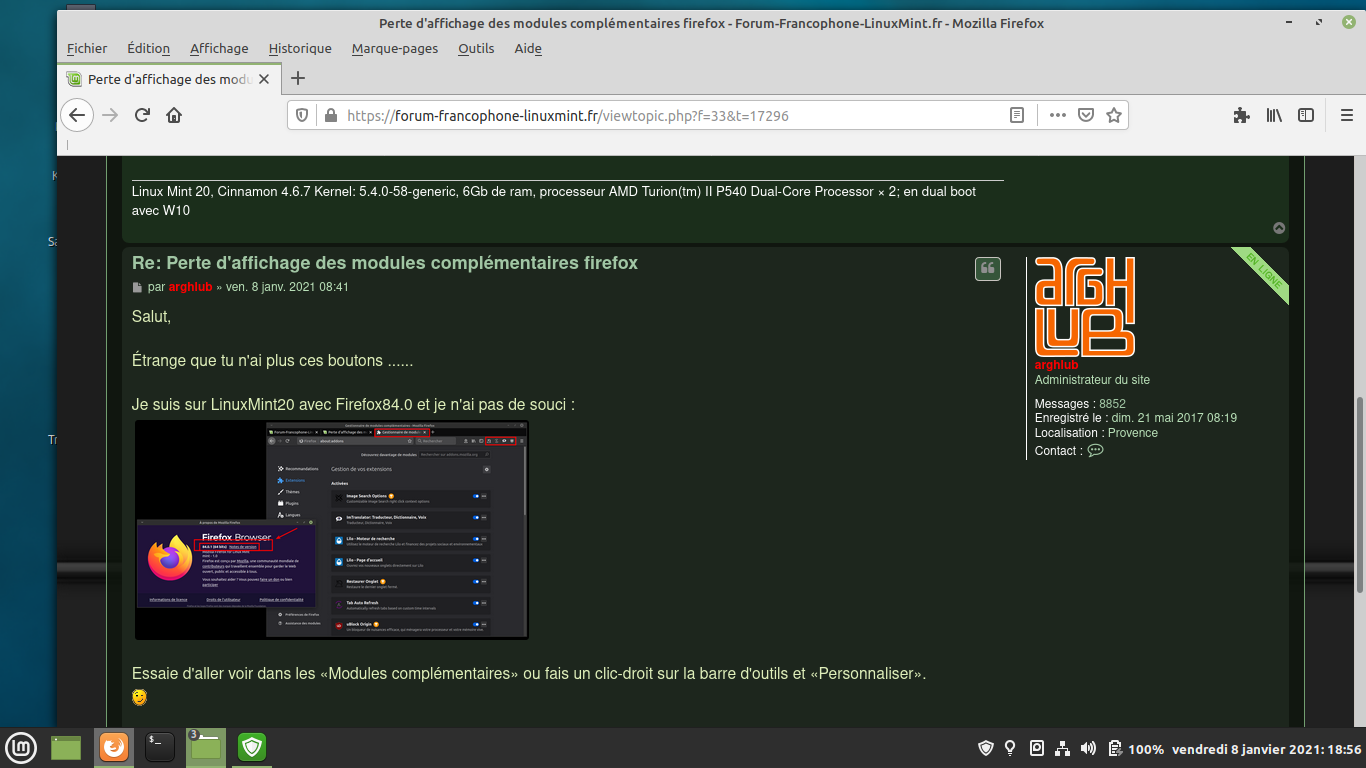Open the Linux Mint start menu
The image size is (1366, 768).
pos(21,747)
